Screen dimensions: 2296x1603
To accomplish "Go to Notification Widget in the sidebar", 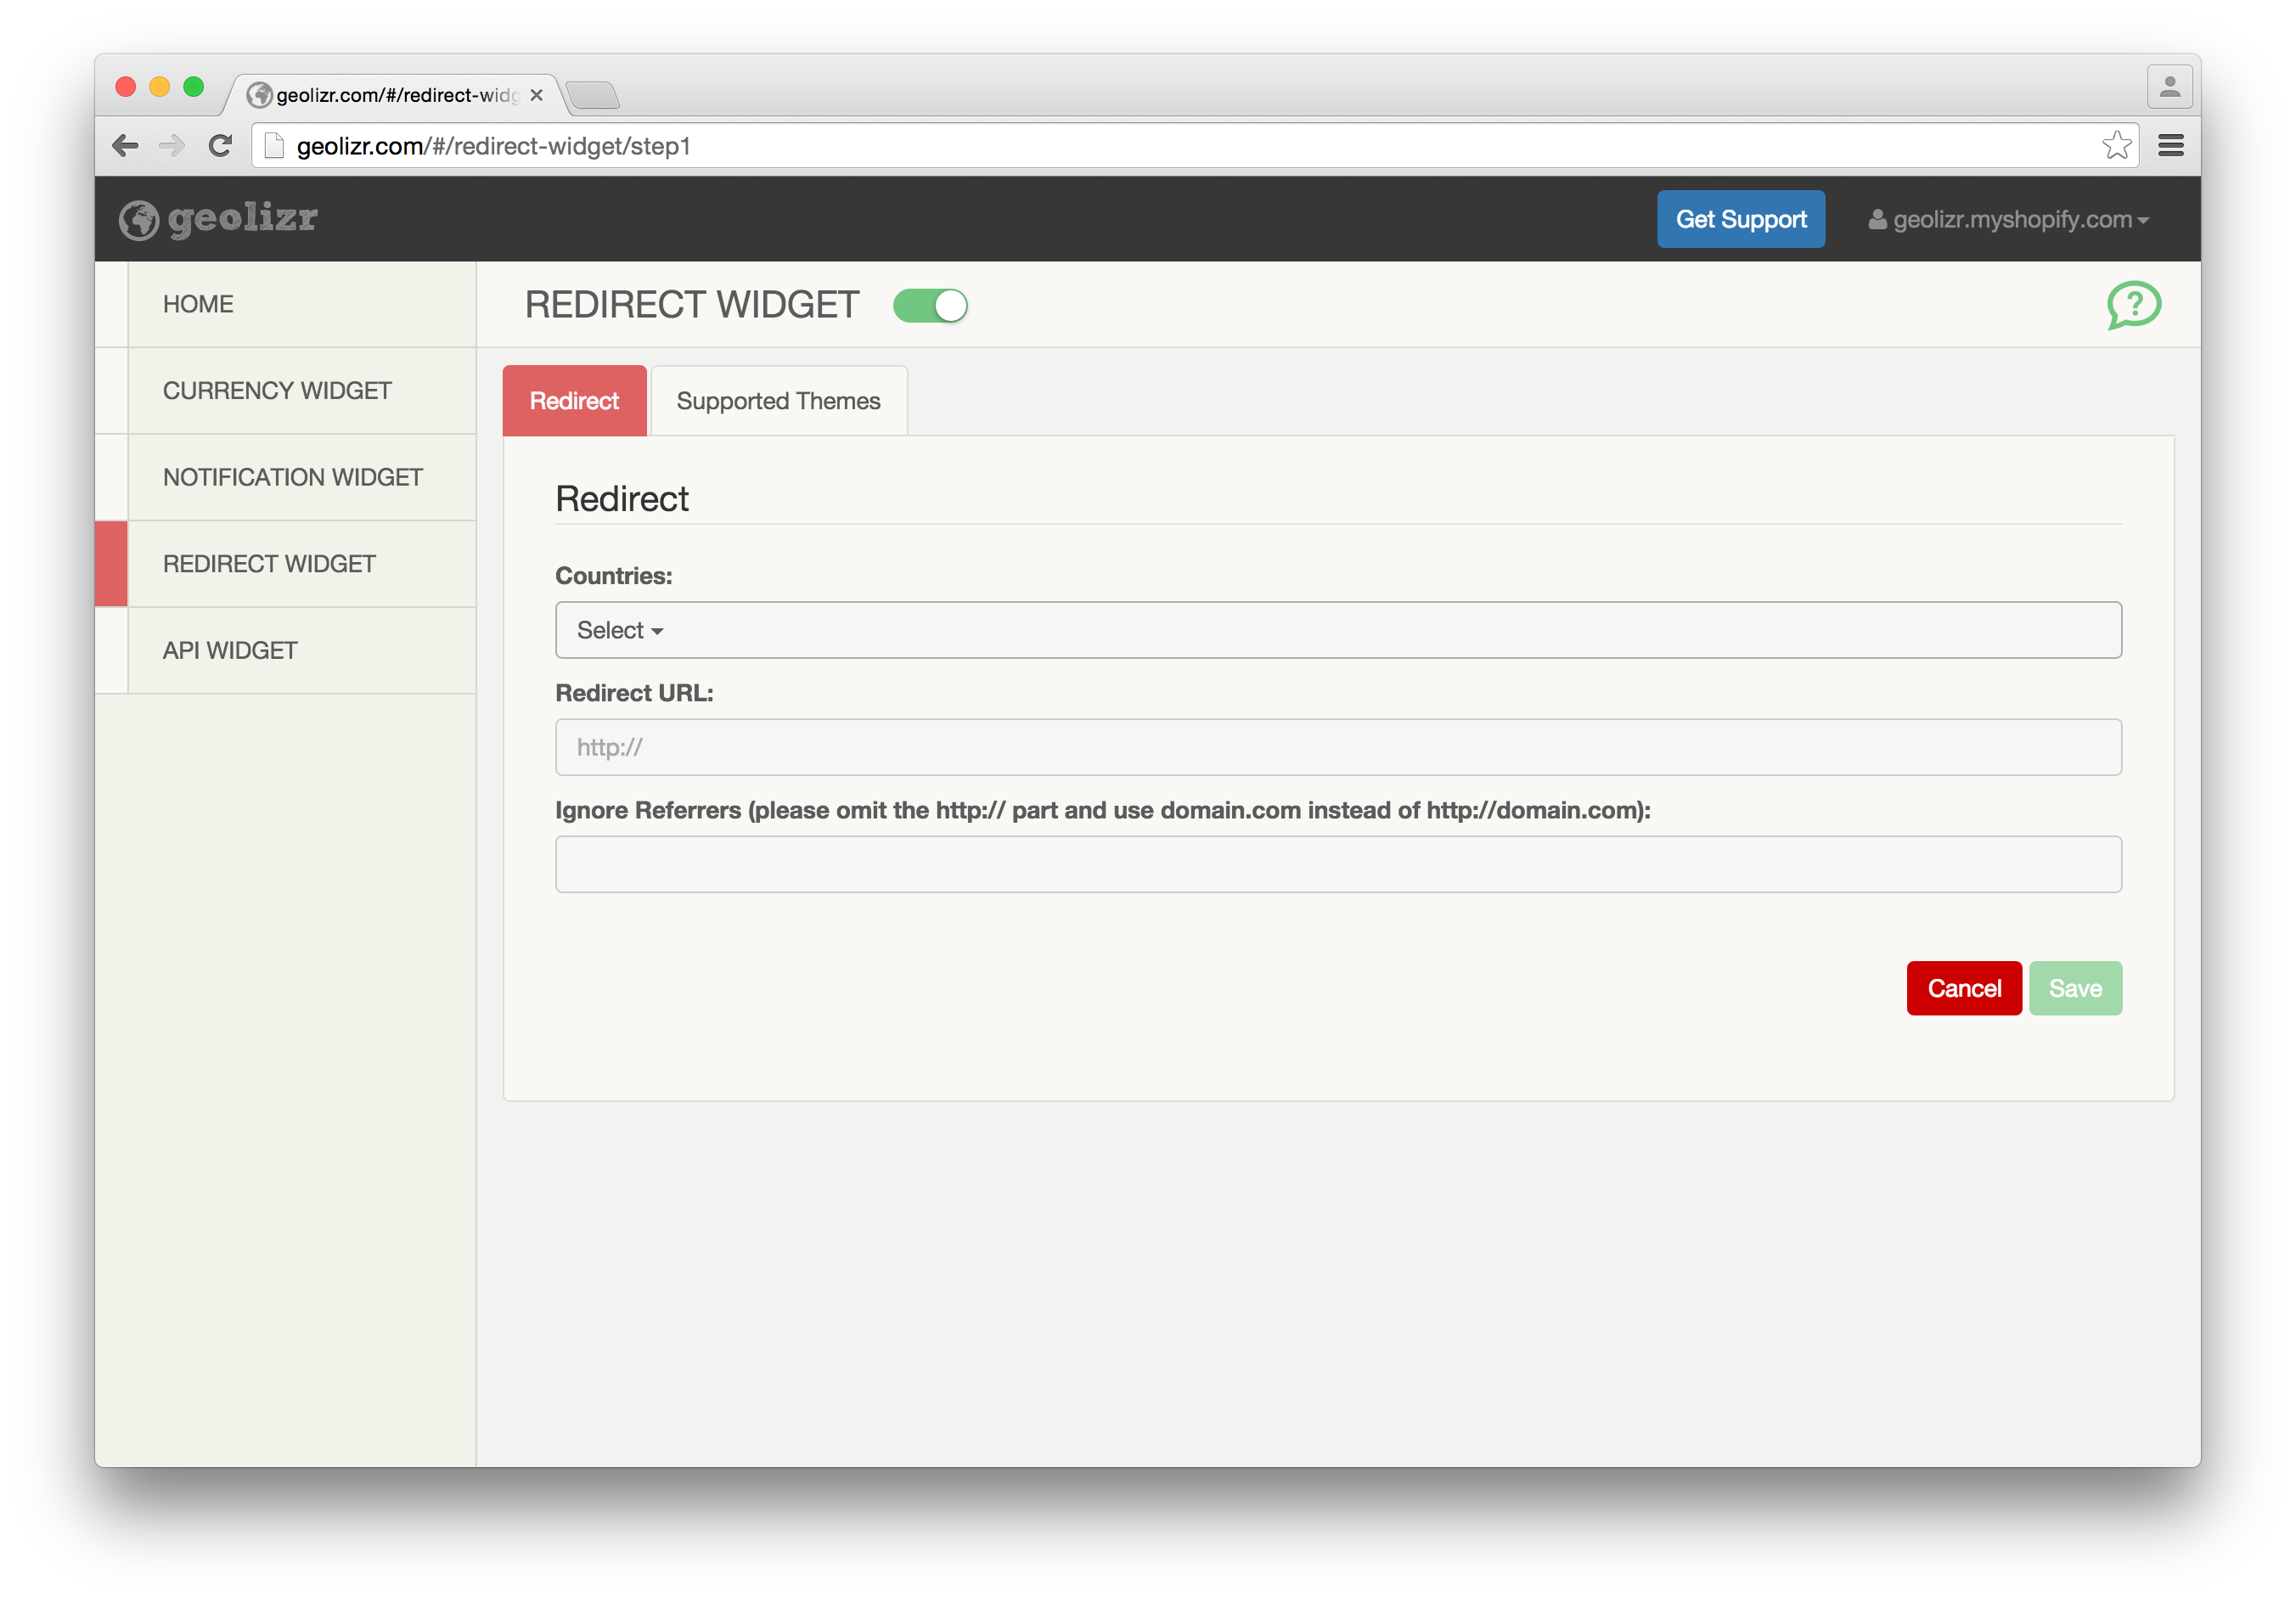I will [x=292, y=477].
